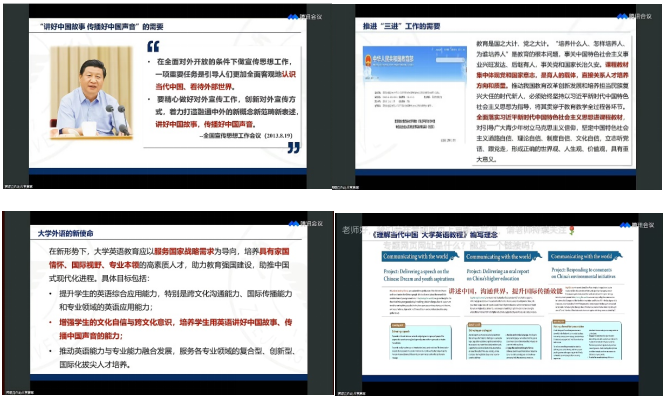This screenshot has height=398, width=665.
Task: Click the slide title 大学外语的新使命
Action: tap(66, 233)
